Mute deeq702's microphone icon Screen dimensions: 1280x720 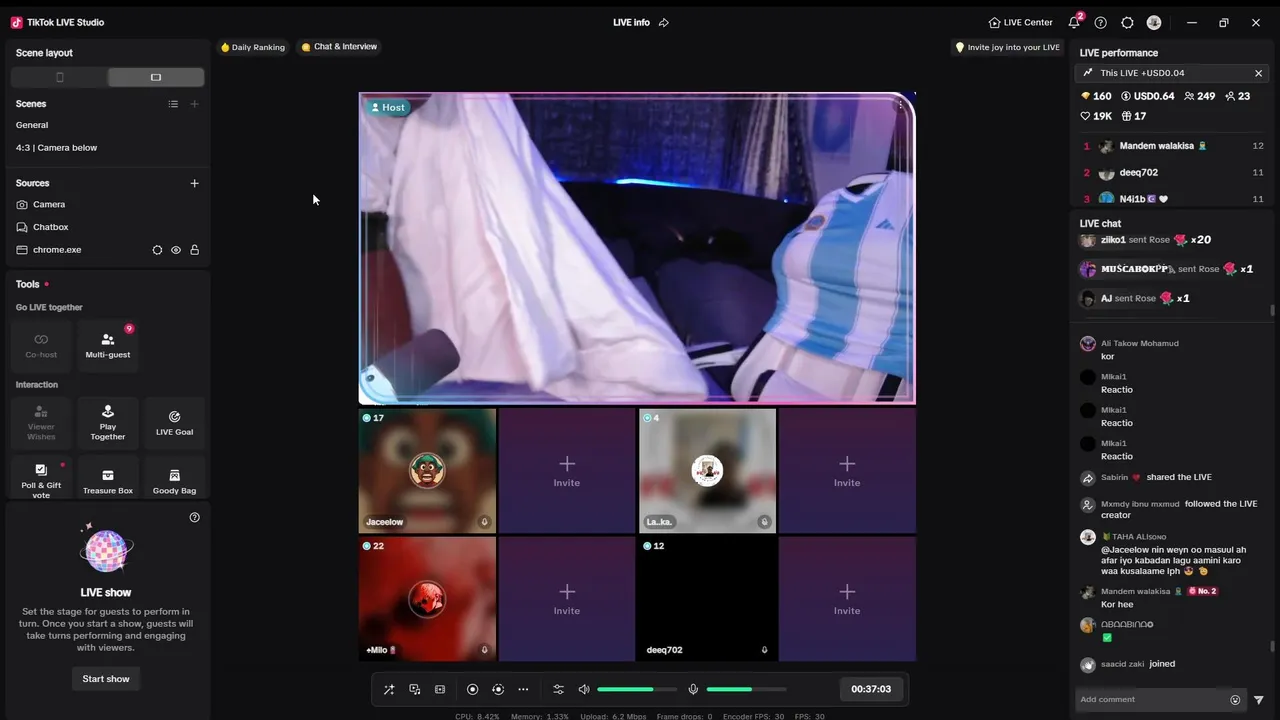click(764, 650)
